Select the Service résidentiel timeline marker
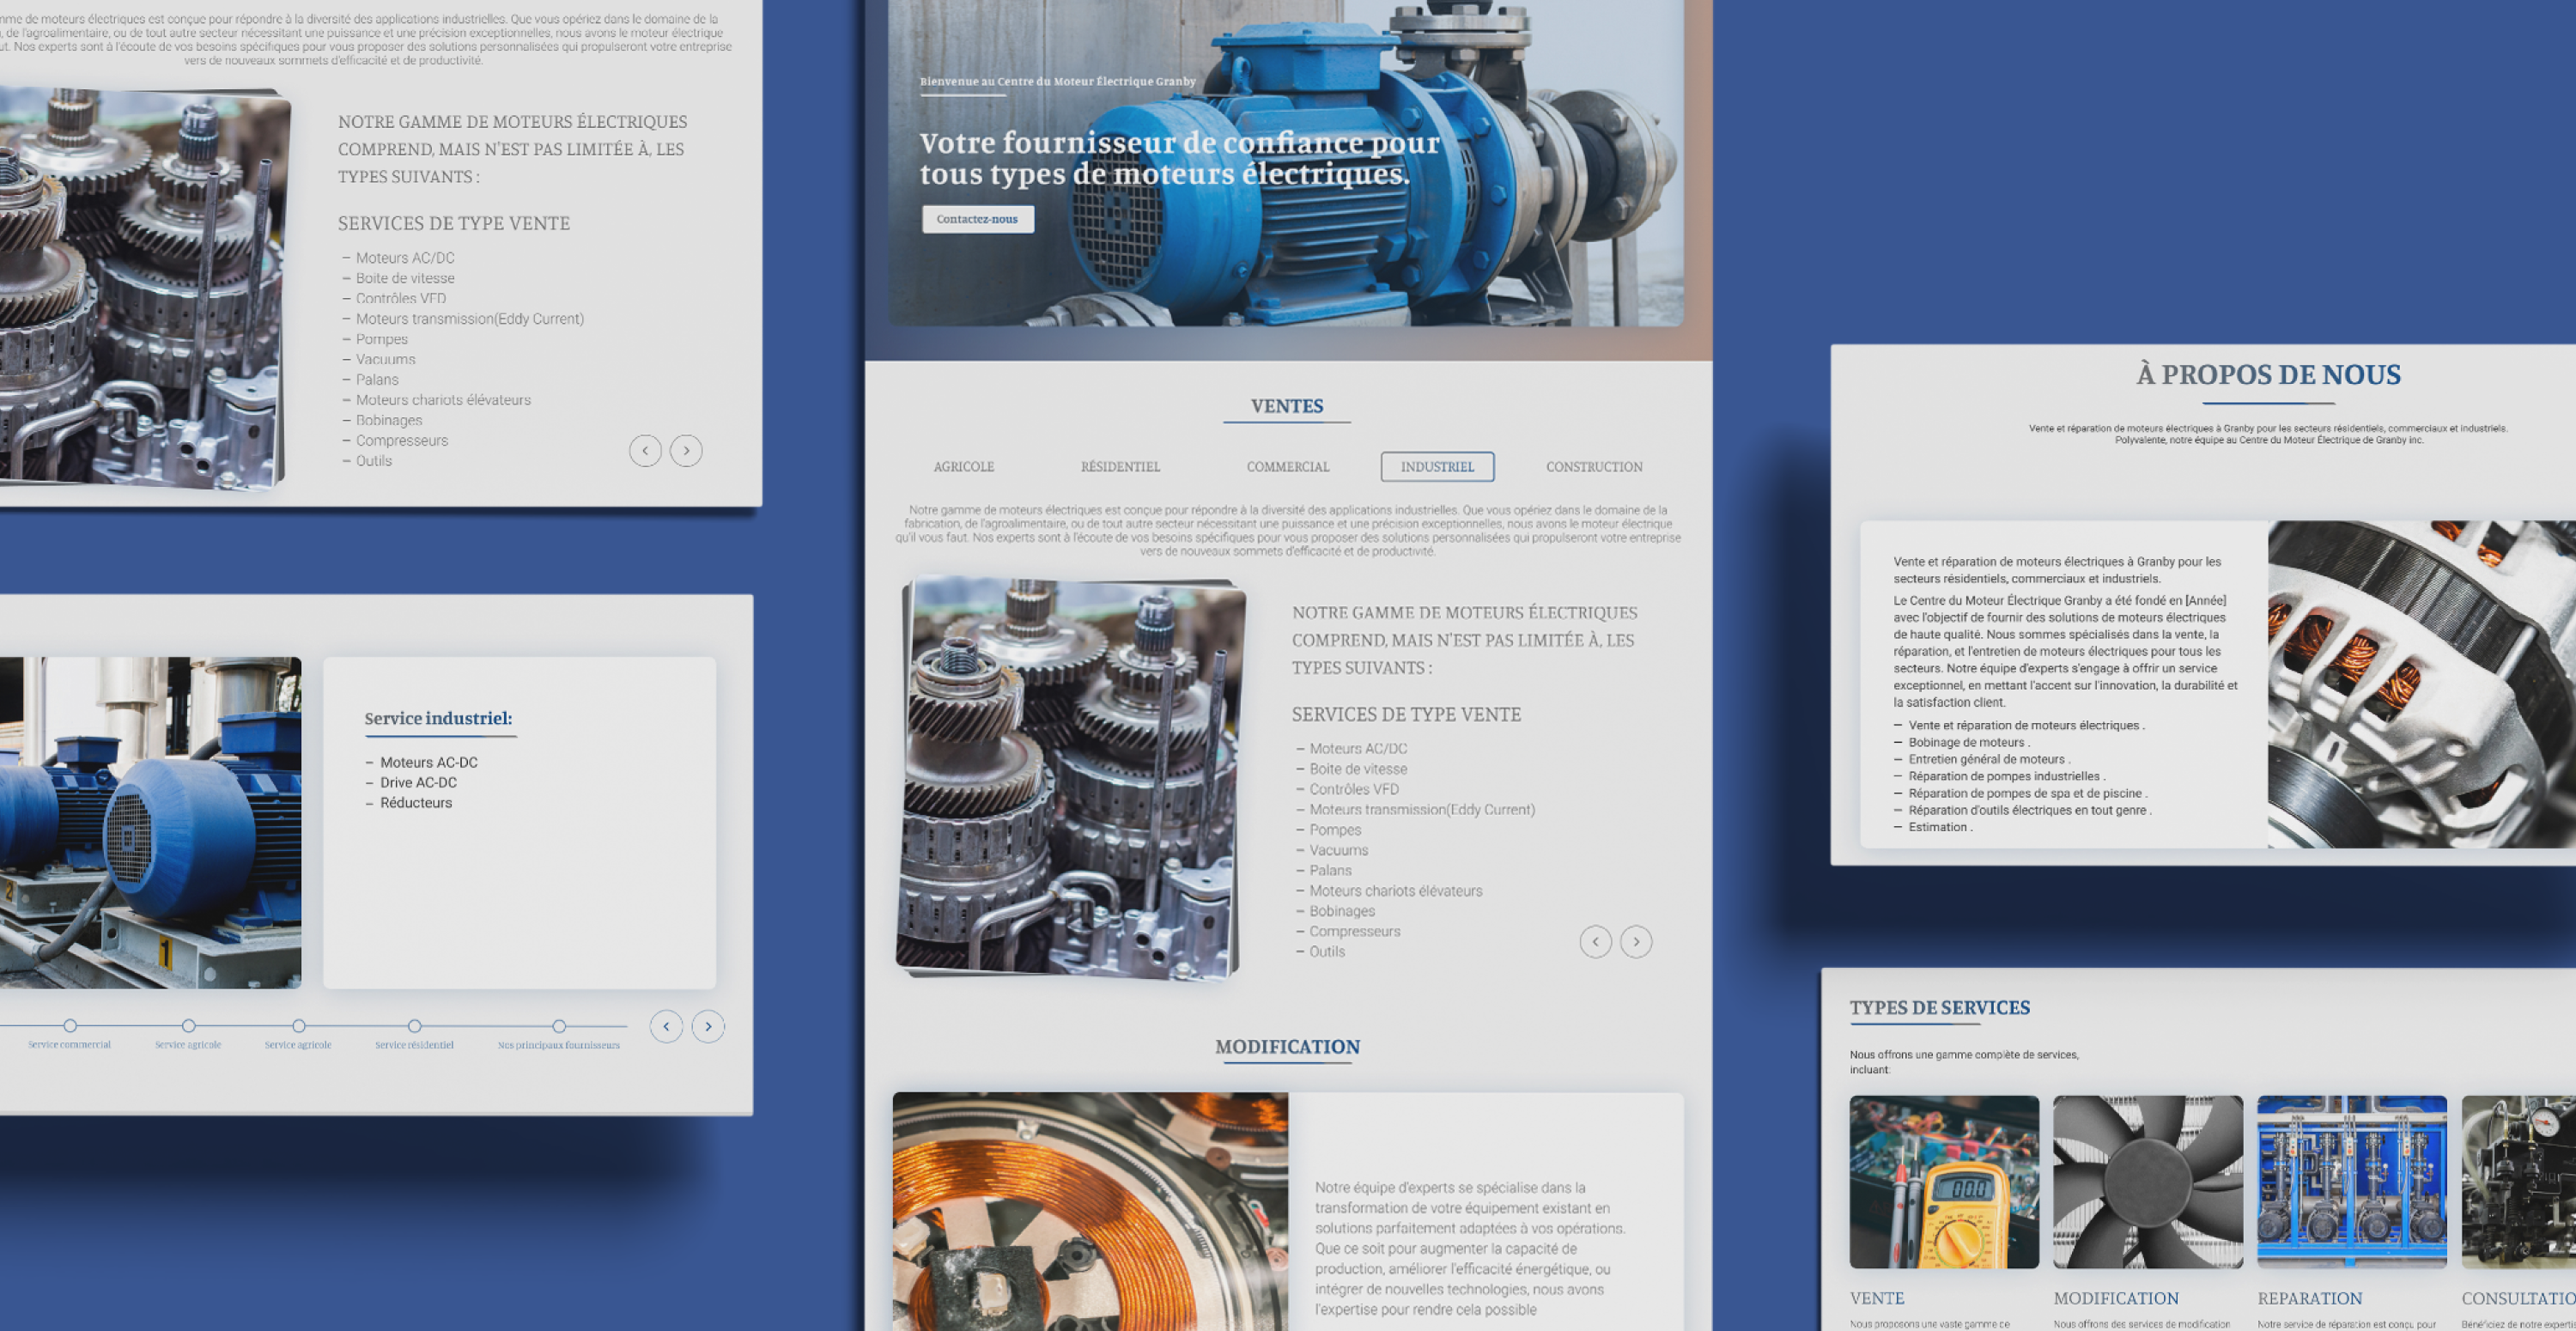The width and height of the screenshot is (2576, 1331). [414, 1026]
